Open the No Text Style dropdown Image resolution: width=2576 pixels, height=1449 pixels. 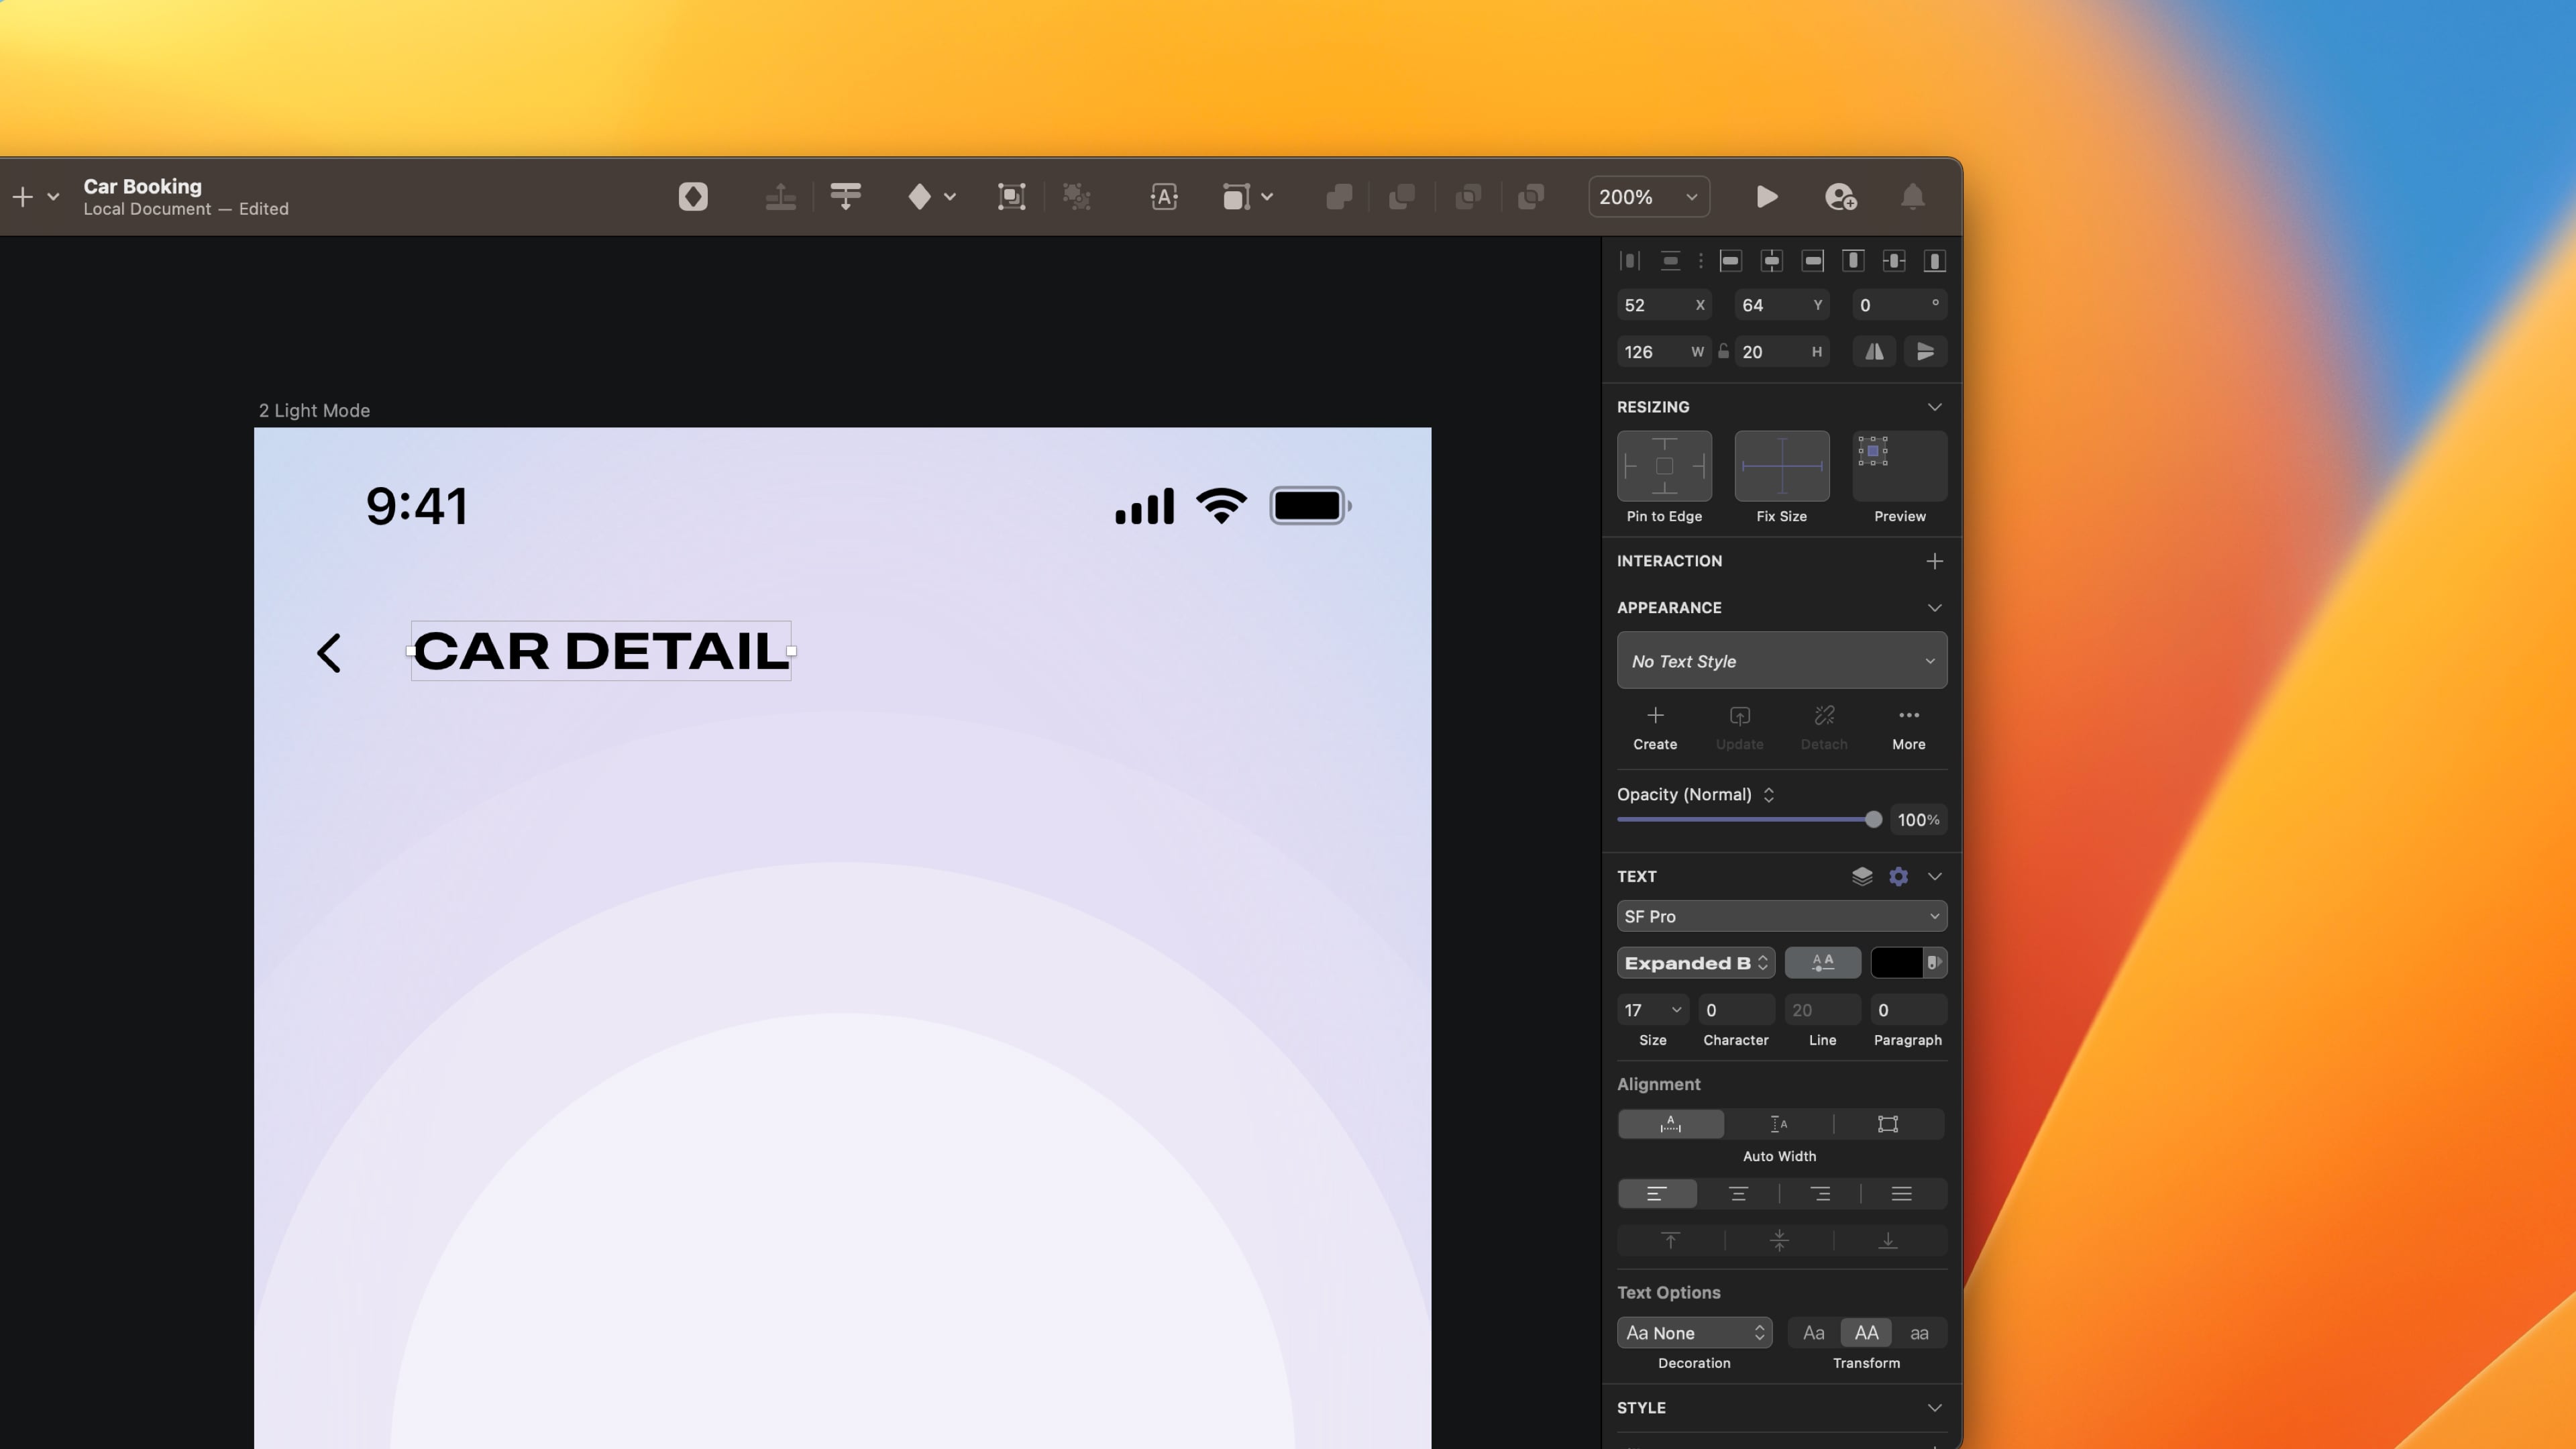(x=1781, y=661)
